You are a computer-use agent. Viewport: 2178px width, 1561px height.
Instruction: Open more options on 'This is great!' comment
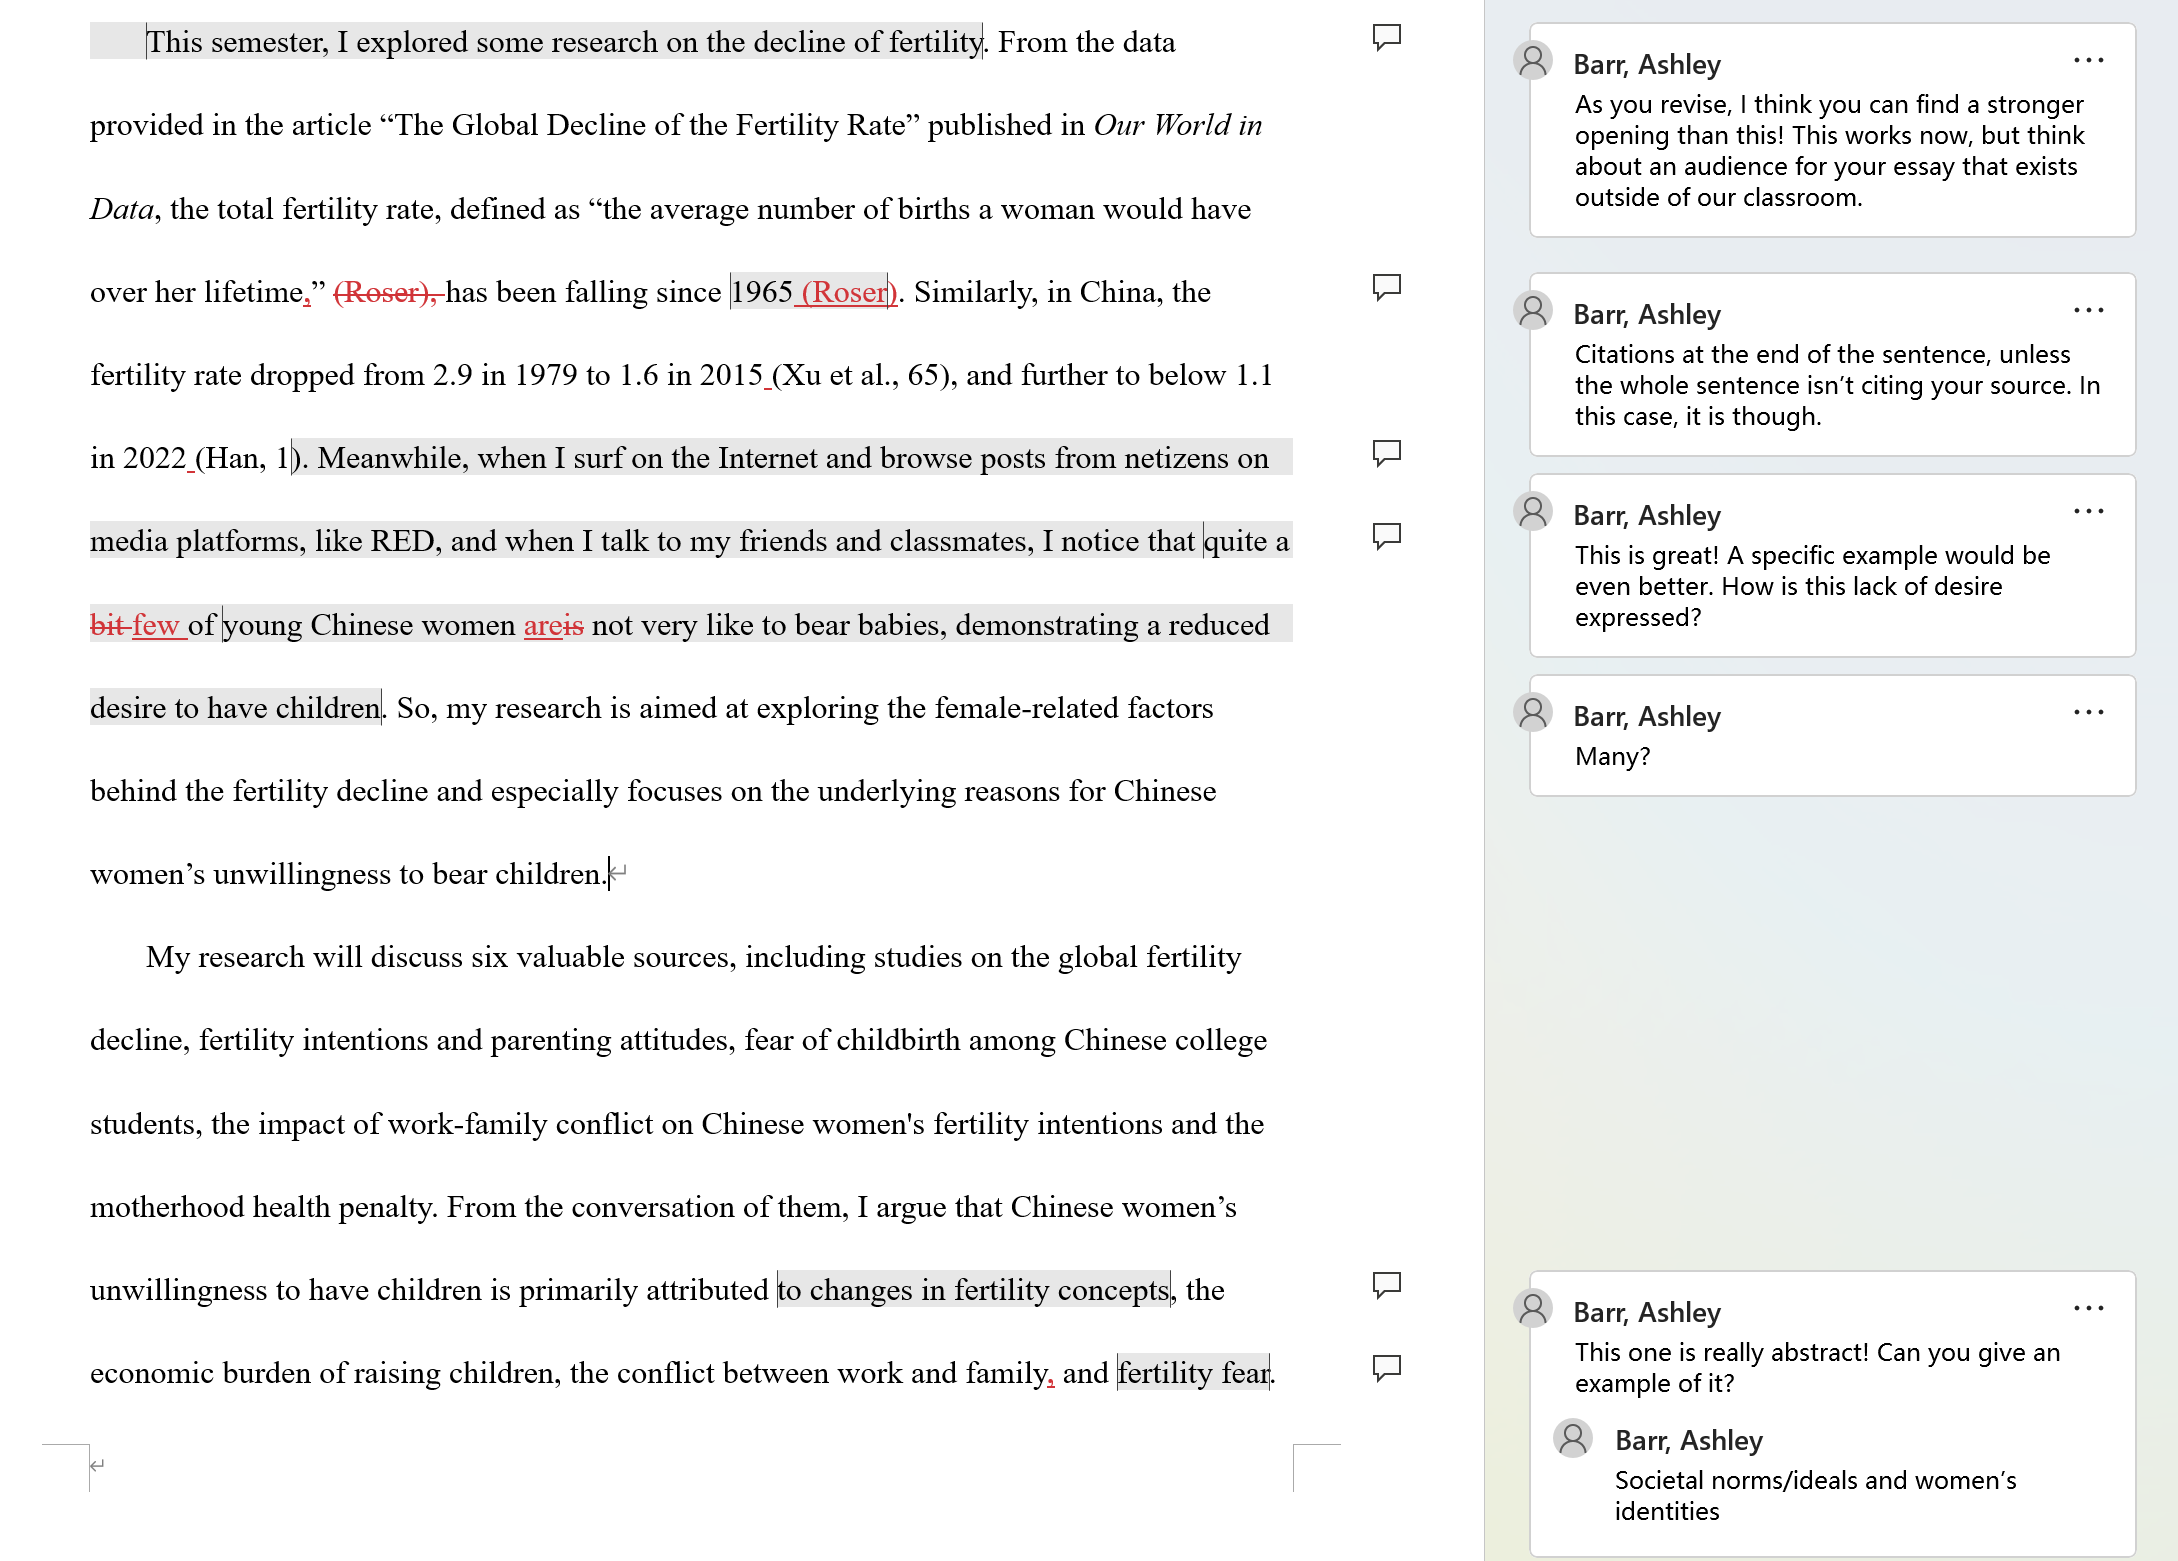click(2088, 512)
